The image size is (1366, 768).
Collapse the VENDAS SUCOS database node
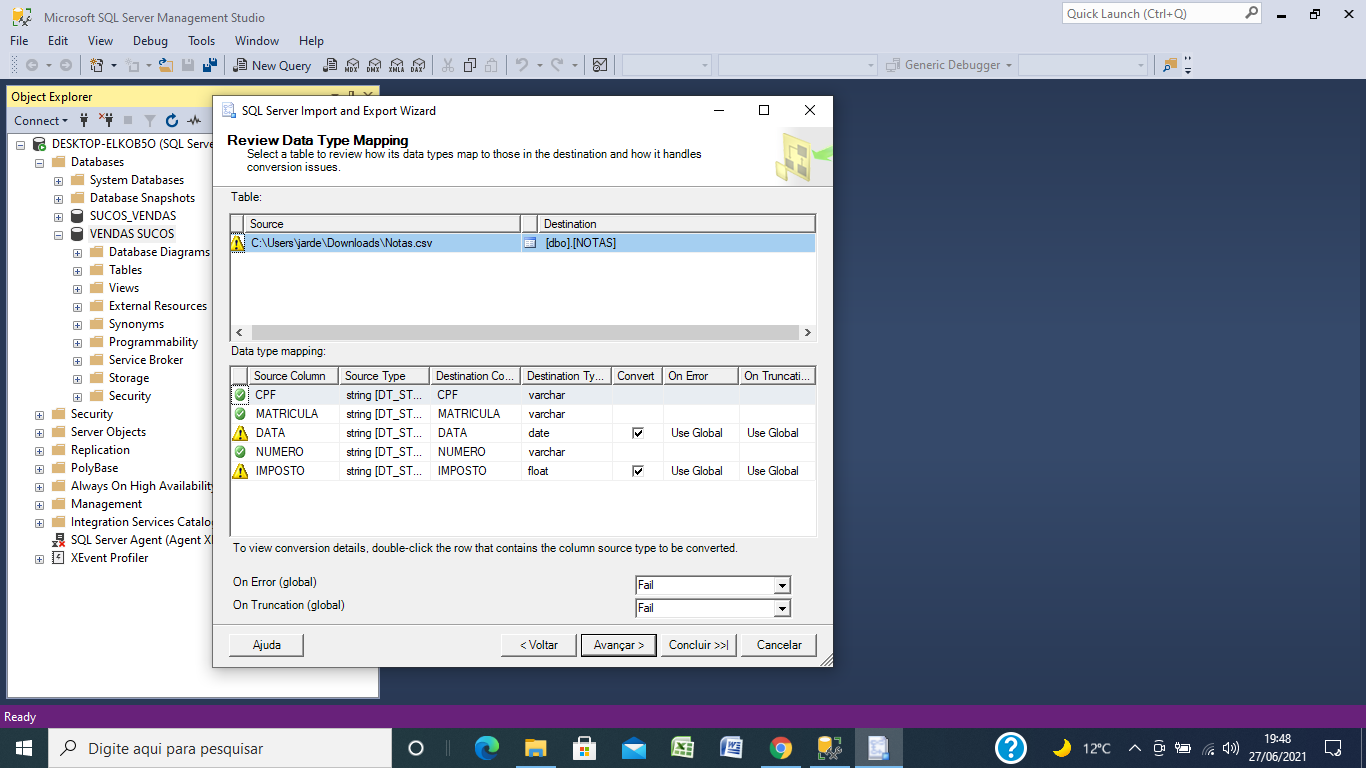coord(58,234)
